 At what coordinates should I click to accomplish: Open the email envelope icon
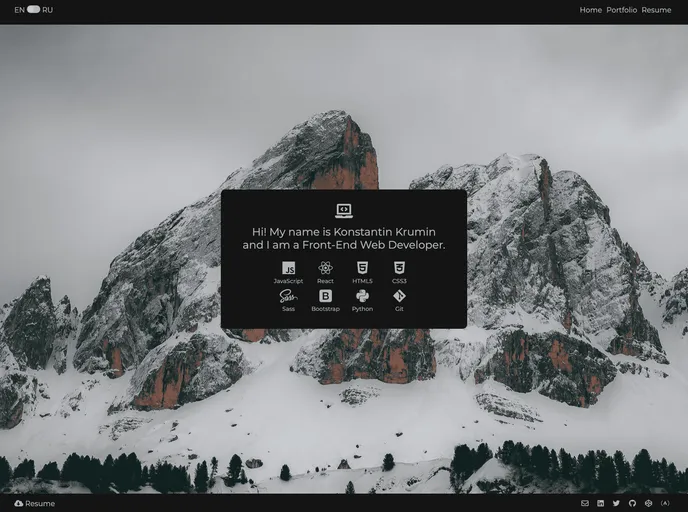click(585, 503)
